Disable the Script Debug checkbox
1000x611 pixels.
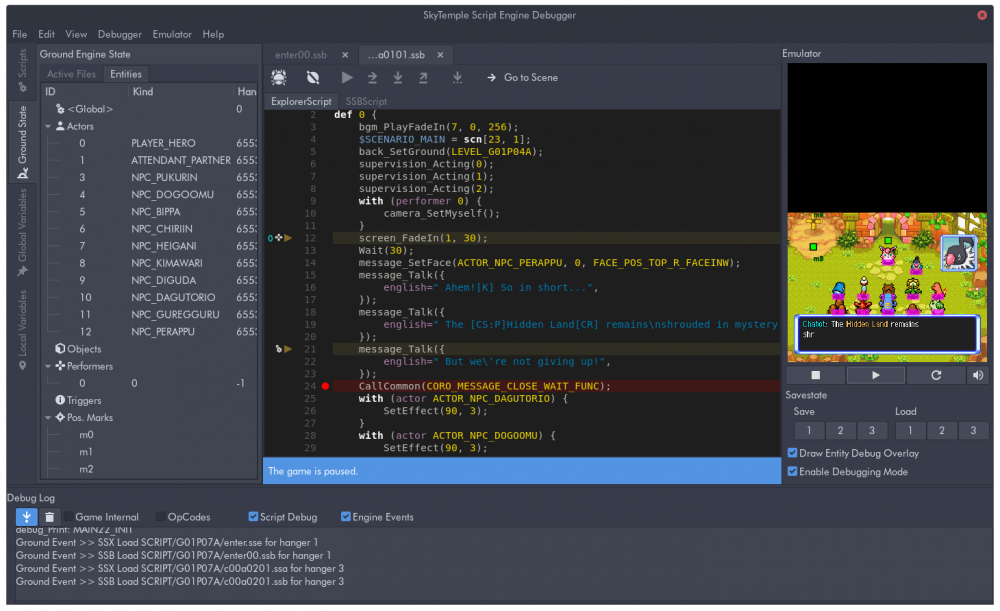pos(253,517)
